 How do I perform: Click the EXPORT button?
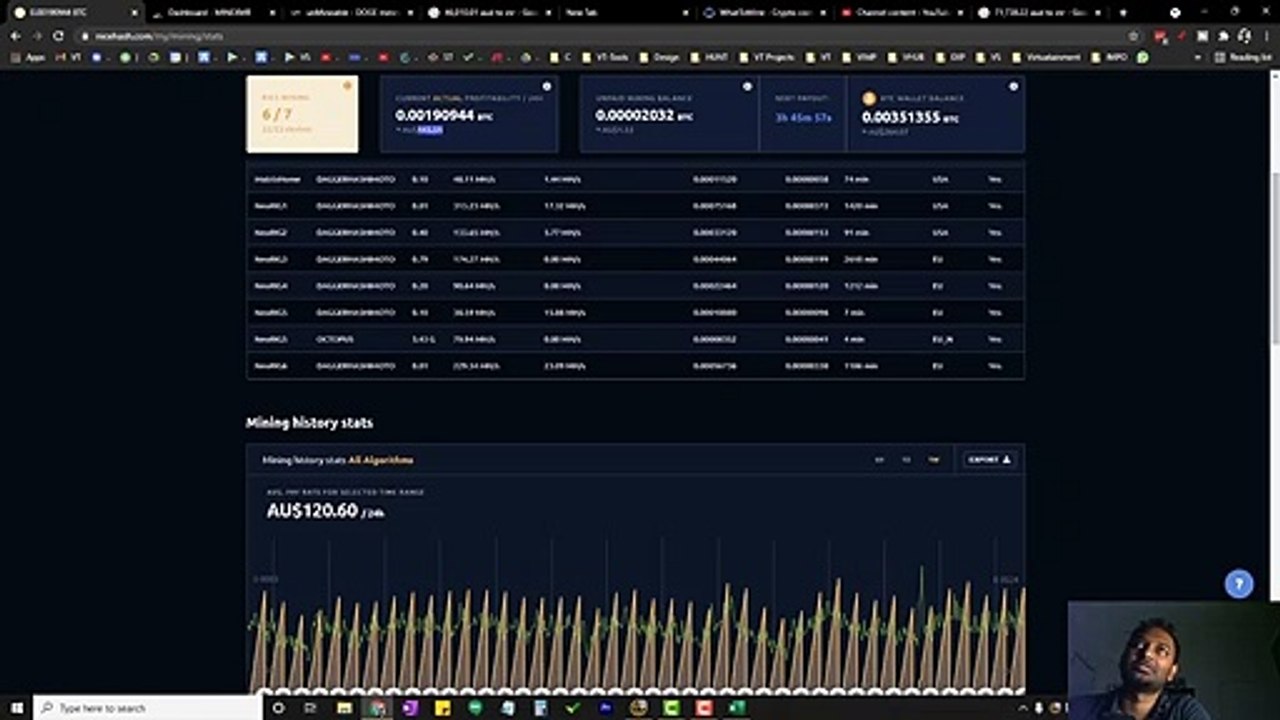989,460
